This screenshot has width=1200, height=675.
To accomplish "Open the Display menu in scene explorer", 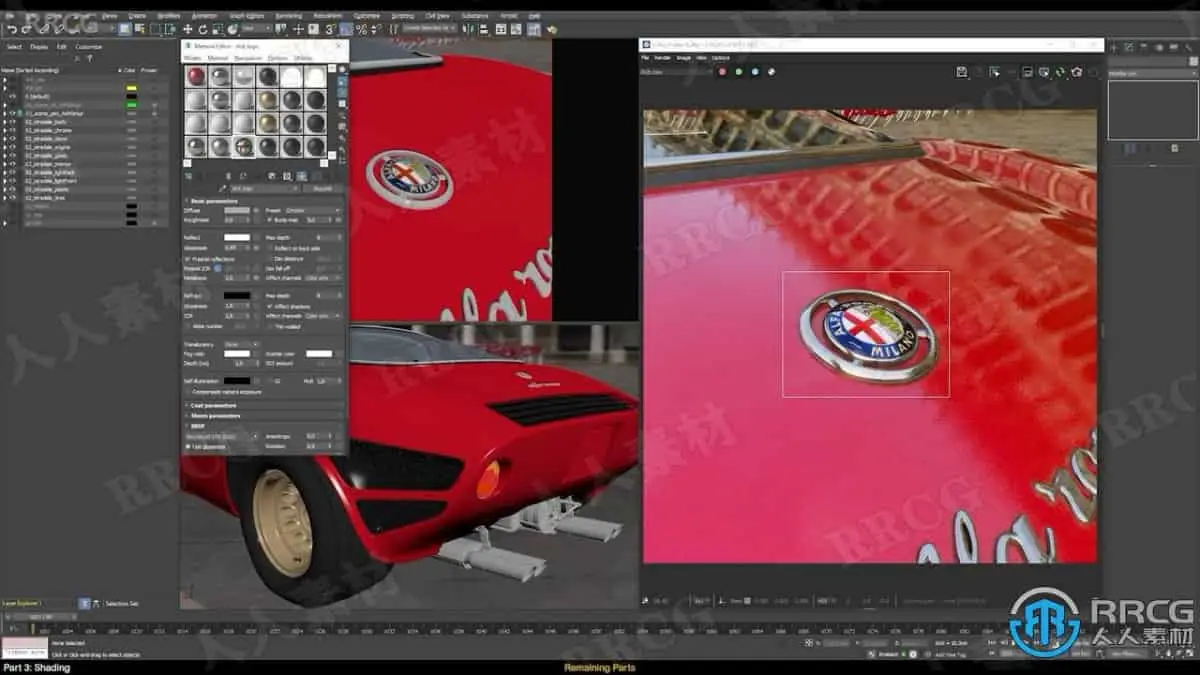I will coord(38,46).
